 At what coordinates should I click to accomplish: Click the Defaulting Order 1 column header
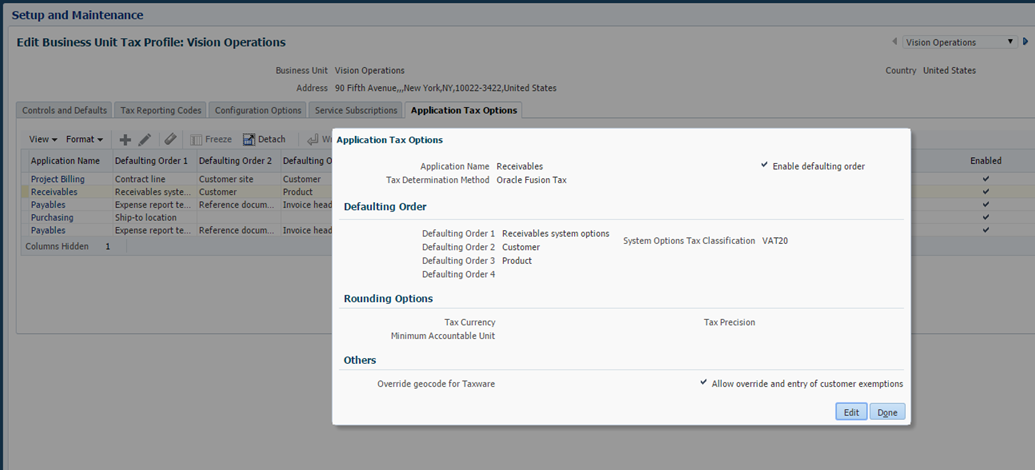[151, 160]
